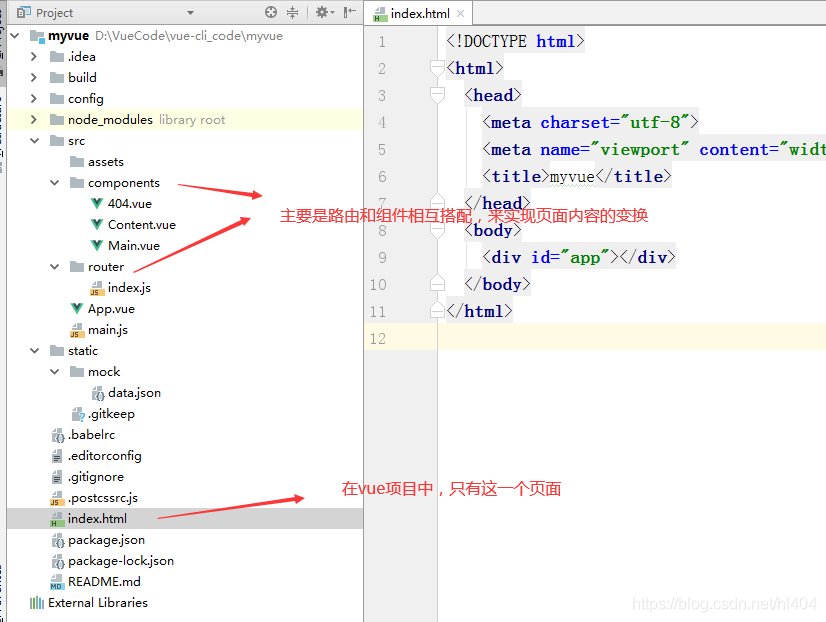Collapse the components folder
826x622 pixels.
tap(55, 183)
